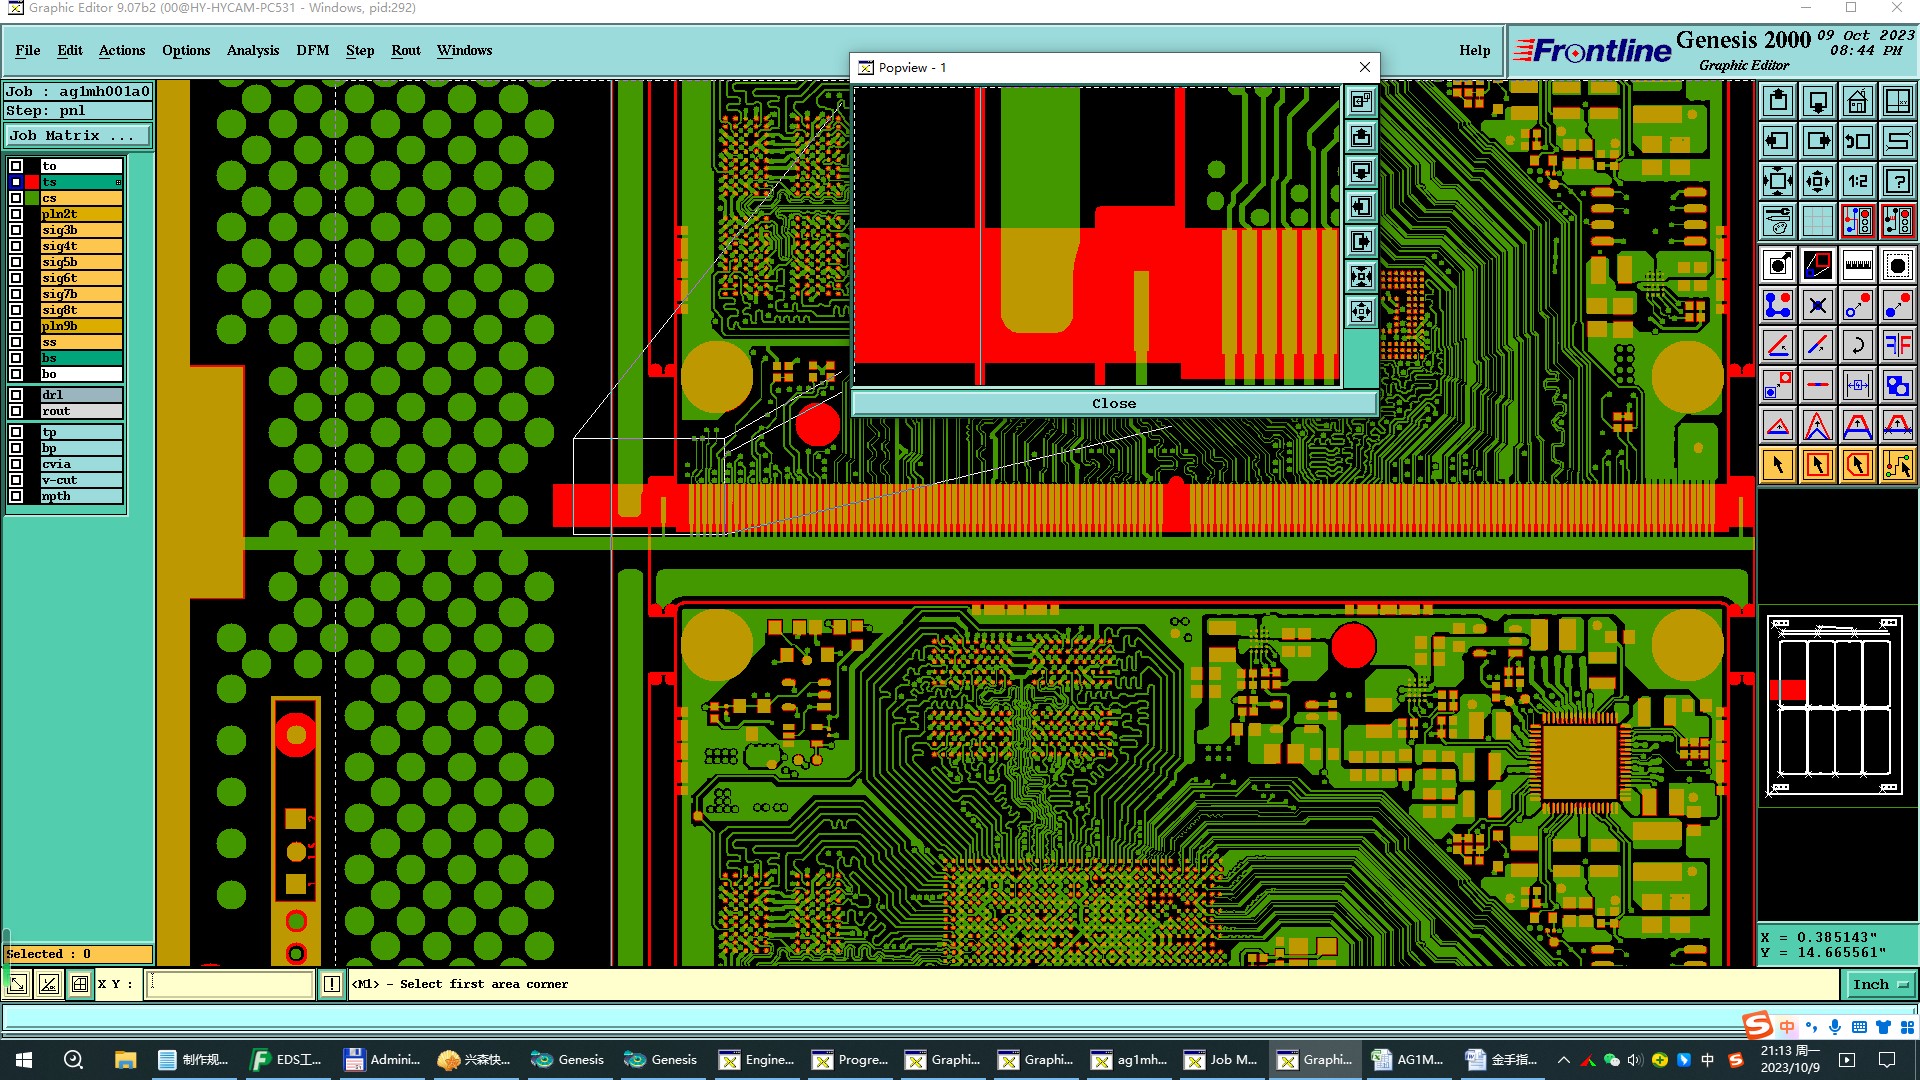
Task: Click the Home view icon
Action: [1857, 101]
